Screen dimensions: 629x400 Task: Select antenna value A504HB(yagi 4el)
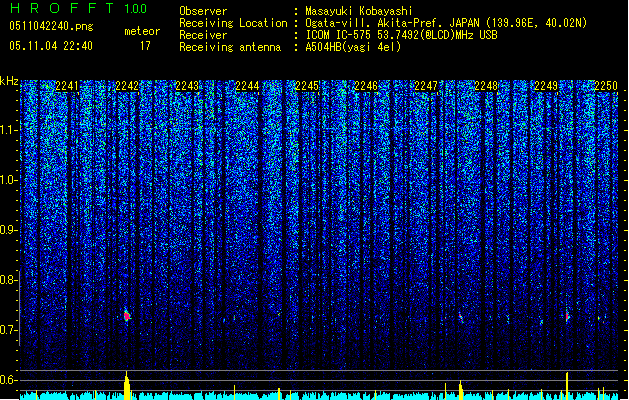[x=353, y=47]
